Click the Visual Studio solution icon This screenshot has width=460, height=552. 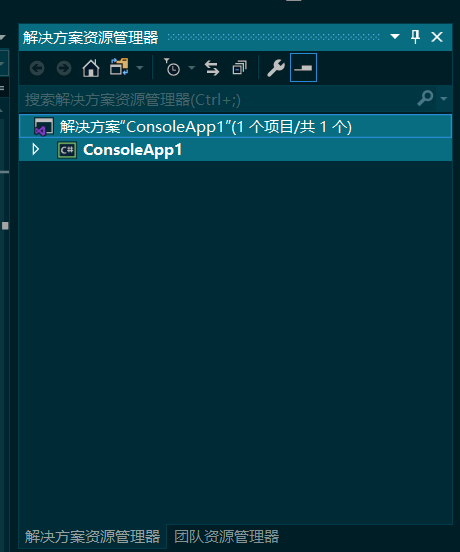tap(44, 126)
